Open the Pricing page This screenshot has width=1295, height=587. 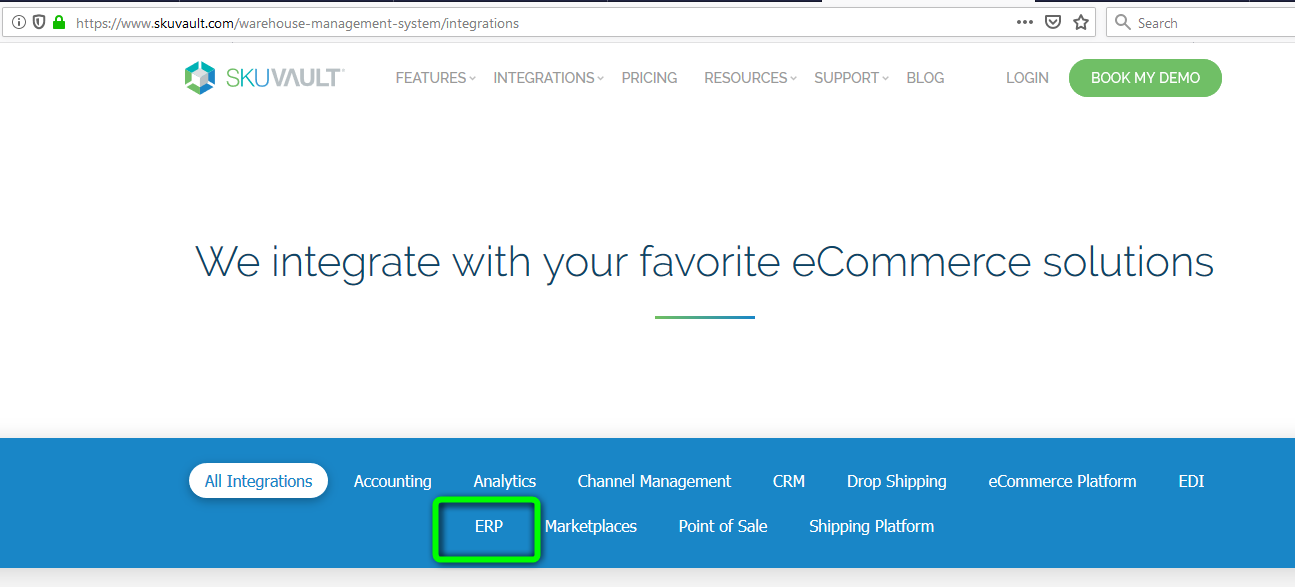649,78
